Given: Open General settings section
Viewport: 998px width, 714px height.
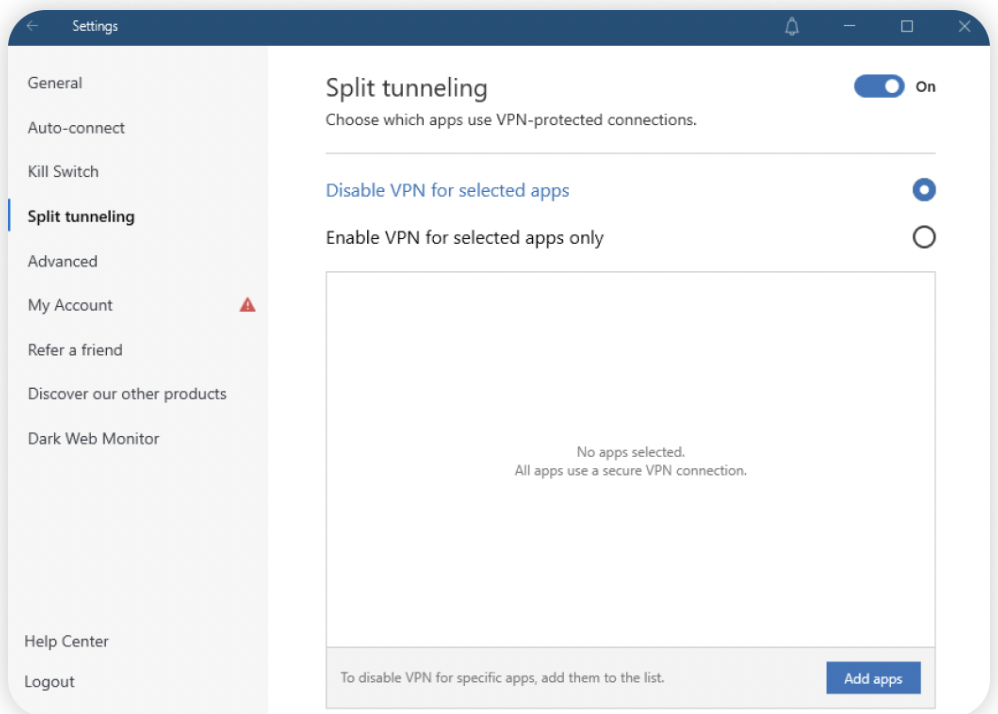Looking at the screenshot, I should tap(55, 83).
